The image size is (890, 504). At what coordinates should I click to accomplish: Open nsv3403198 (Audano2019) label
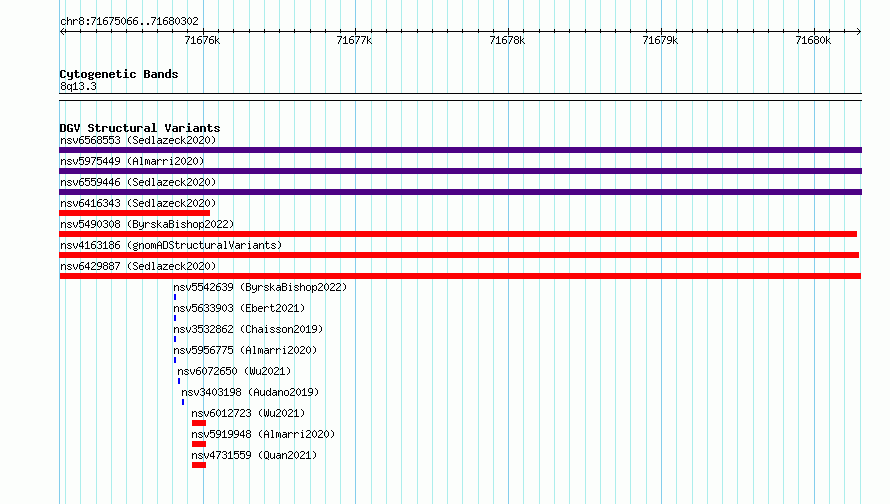point(250,392)
